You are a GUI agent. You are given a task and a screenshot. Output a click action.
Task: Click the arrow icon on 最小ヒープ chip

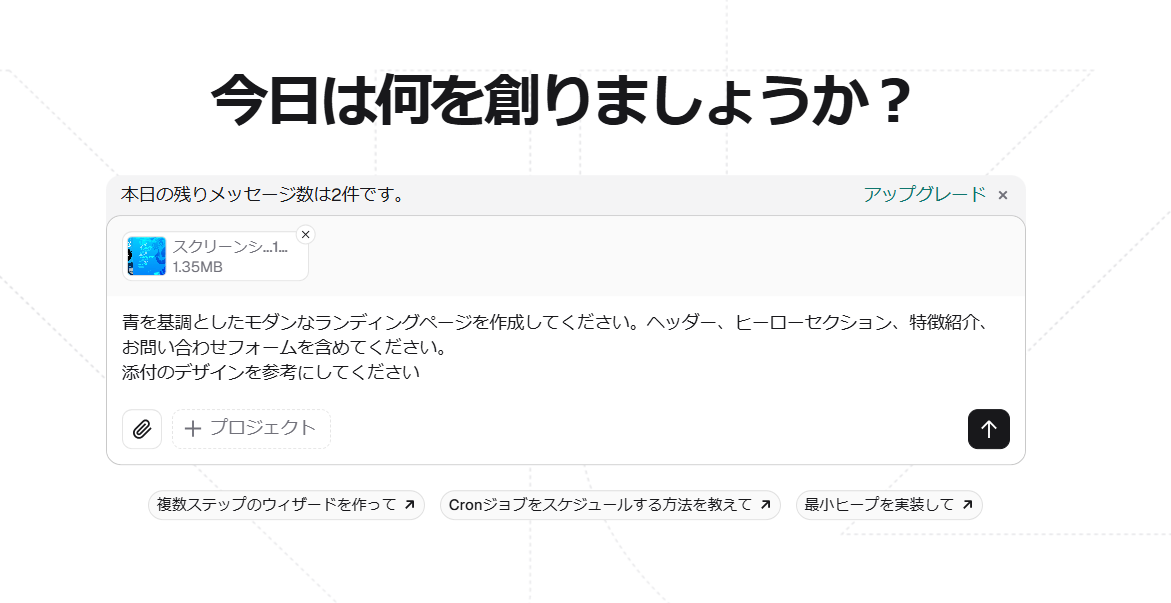click(x=967, y=505)
